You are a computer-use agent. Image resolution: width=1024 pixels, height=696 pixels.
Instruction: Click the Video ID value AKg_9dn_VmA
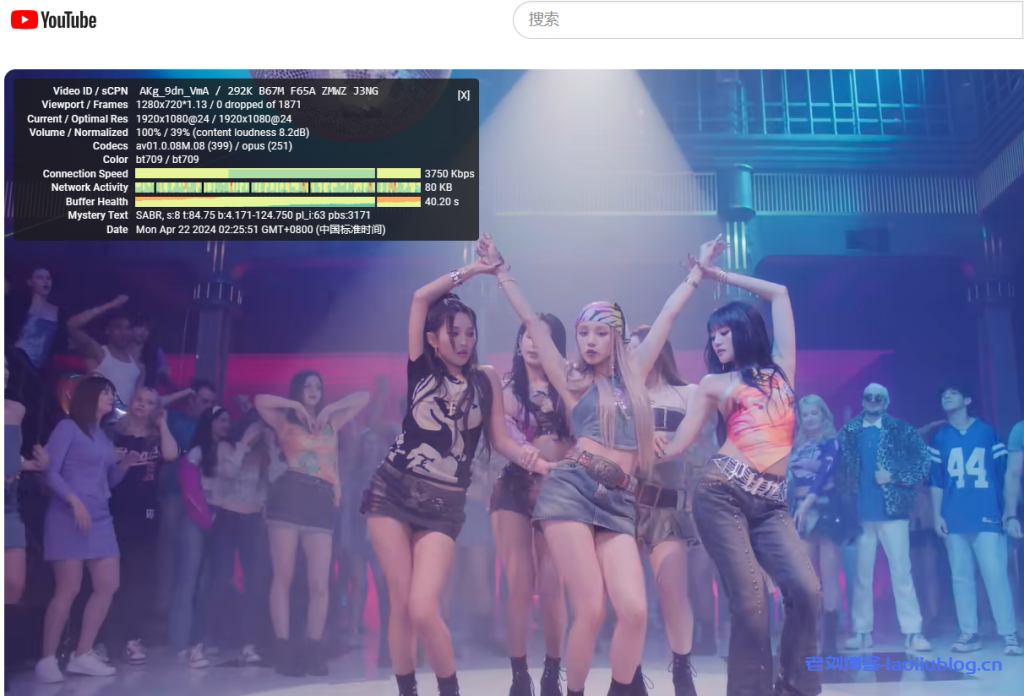coord(174,91)
